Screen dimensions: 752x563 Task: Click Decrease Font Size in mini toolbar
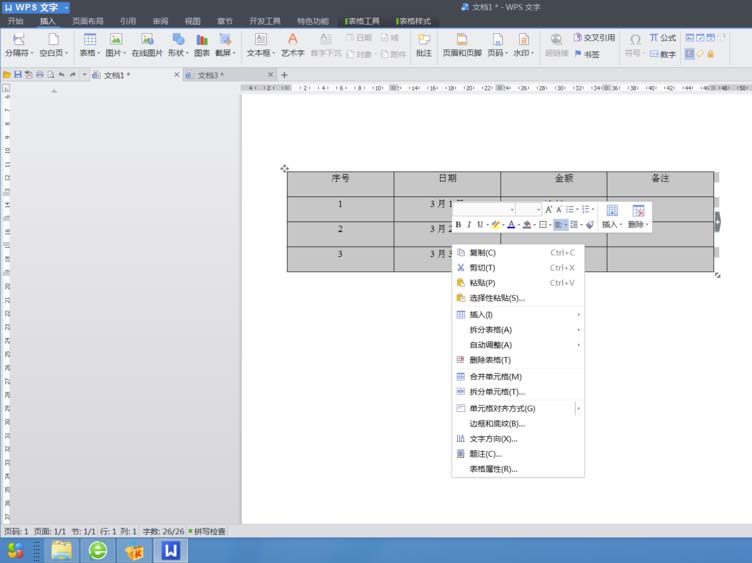(559, 210)
